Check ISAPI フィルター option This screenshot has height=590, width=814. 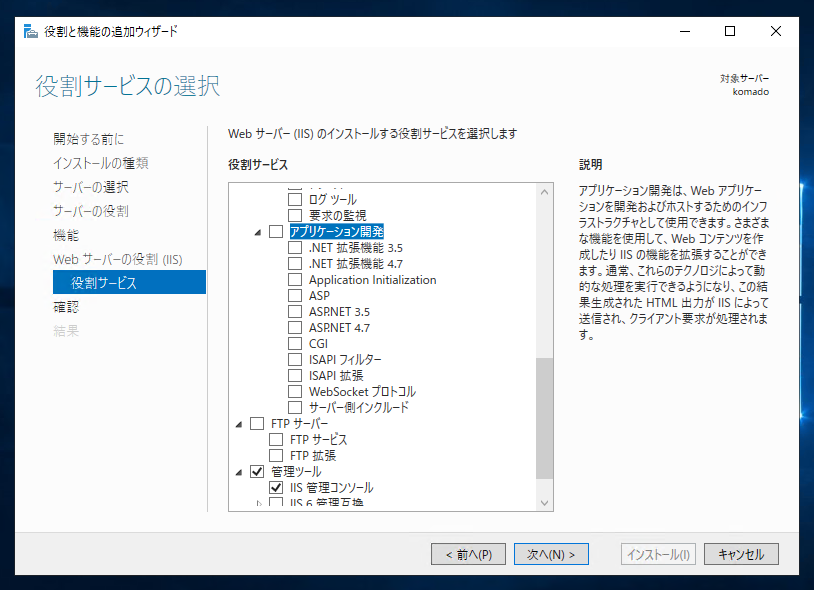click(x=295, y=360)
